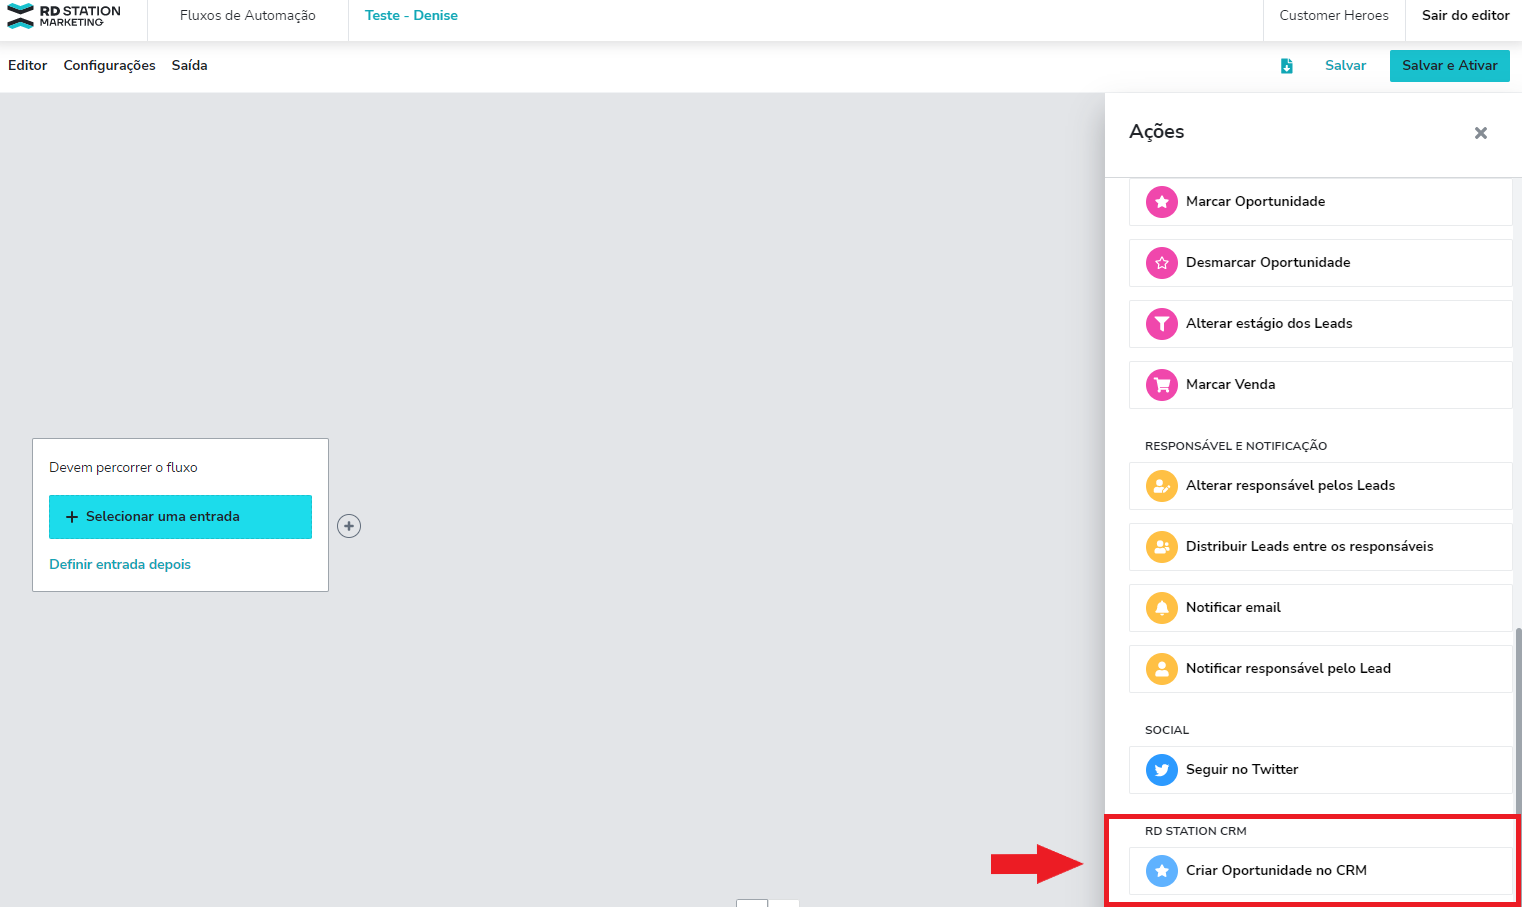This screenshot has width=1522, height=907.
Task: Open the Configurações tab
Action: [x=109, y=66]
